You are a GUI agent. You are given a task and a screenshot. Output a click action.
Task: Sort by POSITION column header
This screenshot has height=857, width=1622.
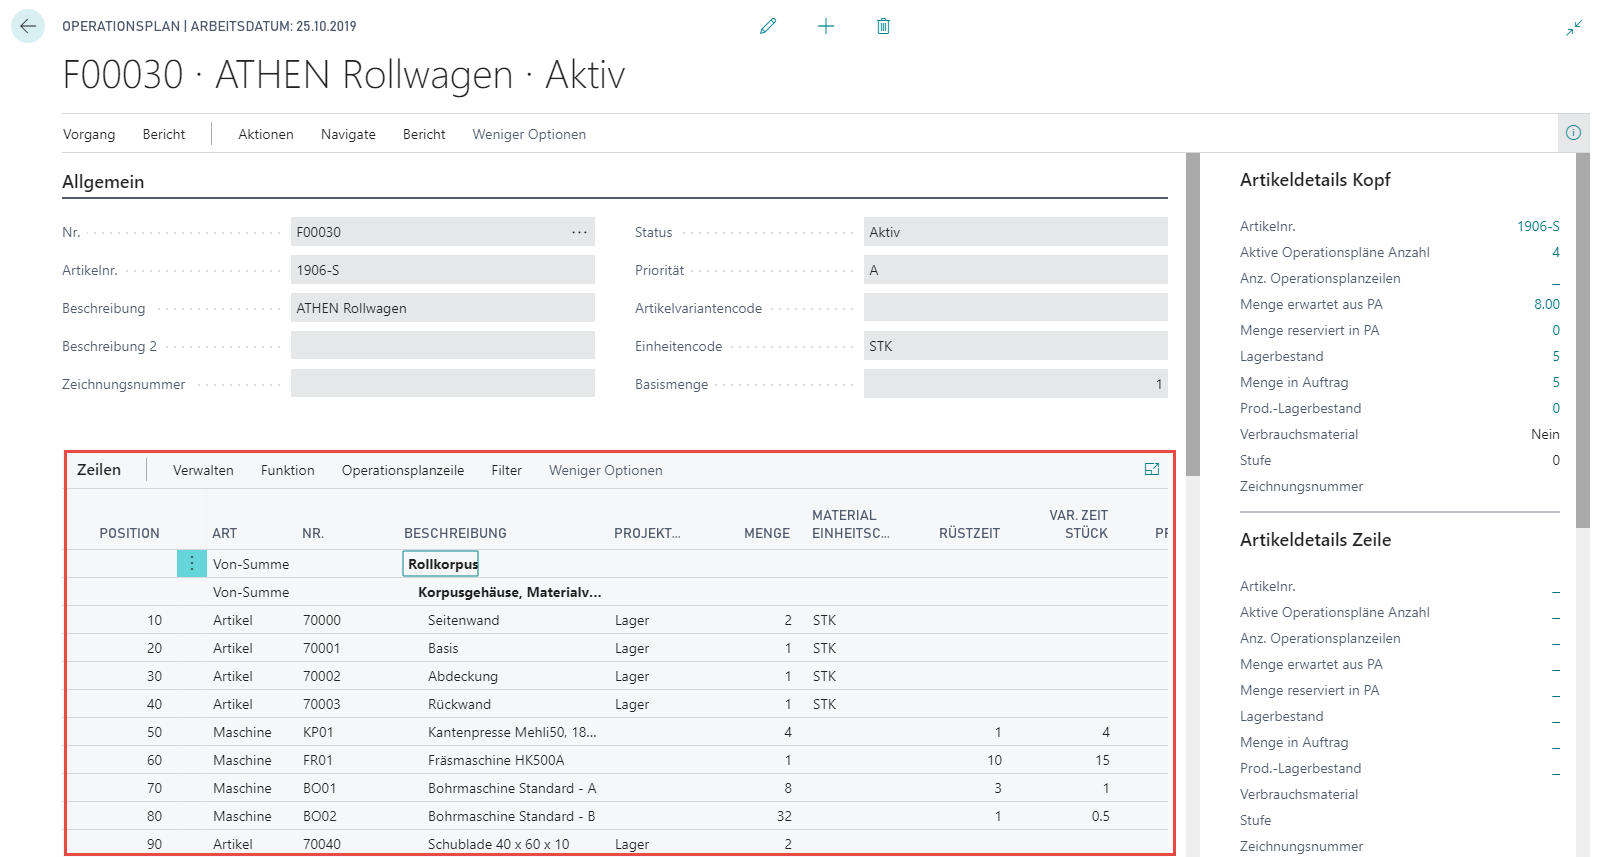click(129, 533)
